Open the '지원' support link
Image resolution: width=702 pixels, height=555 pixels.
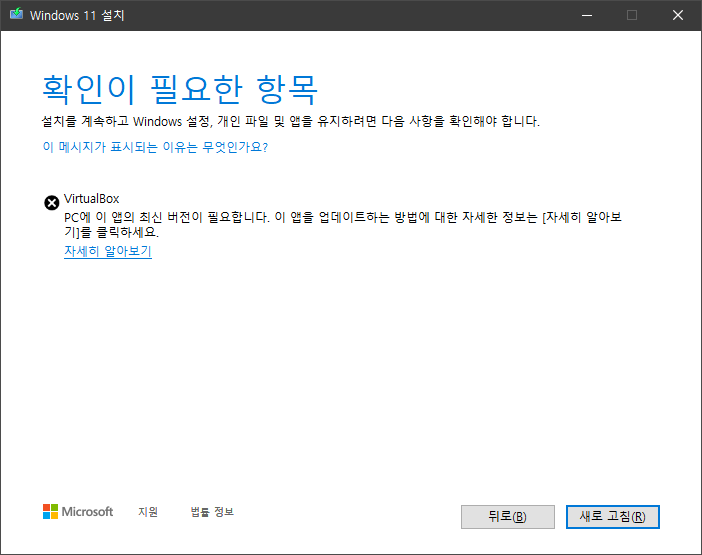(148, 512)
